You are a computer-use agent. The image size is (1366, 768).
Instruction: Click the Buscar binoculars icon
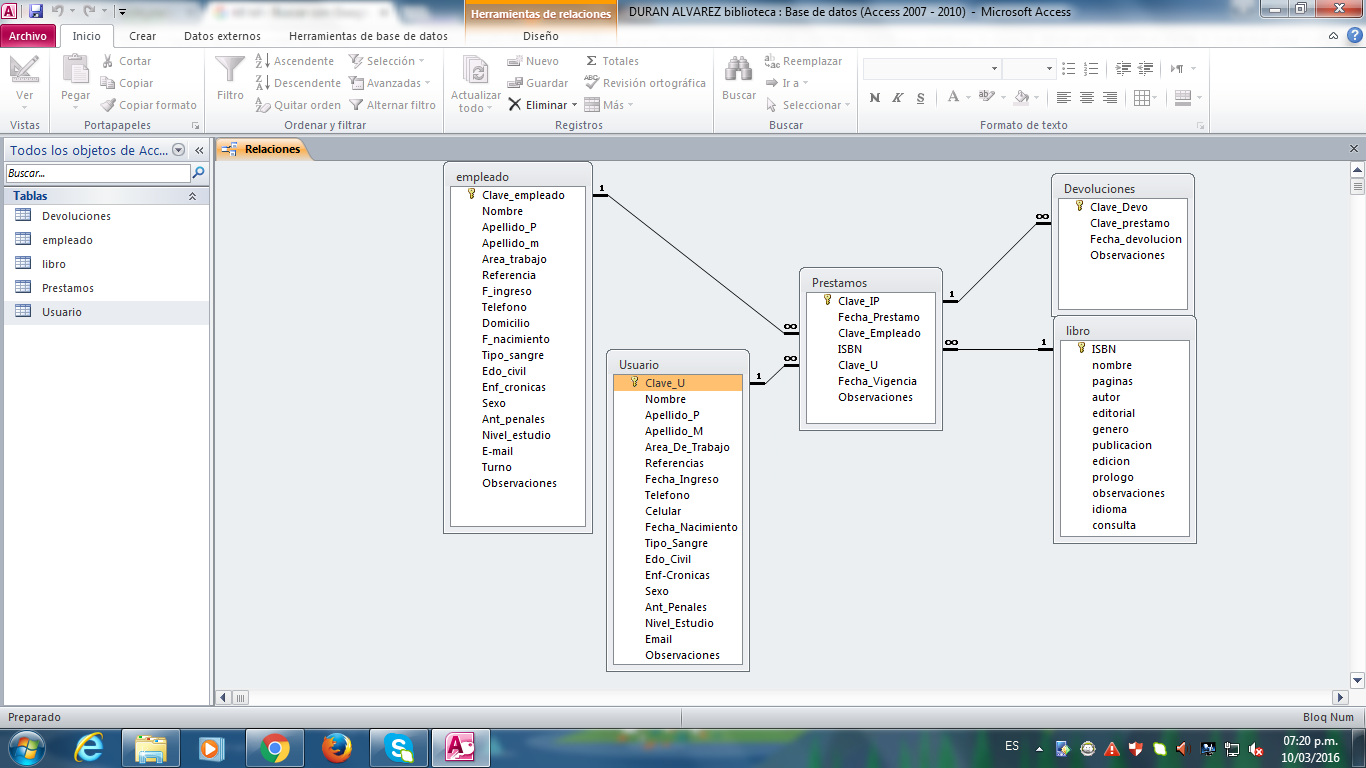pyautogui.click(x=739, y=72)
